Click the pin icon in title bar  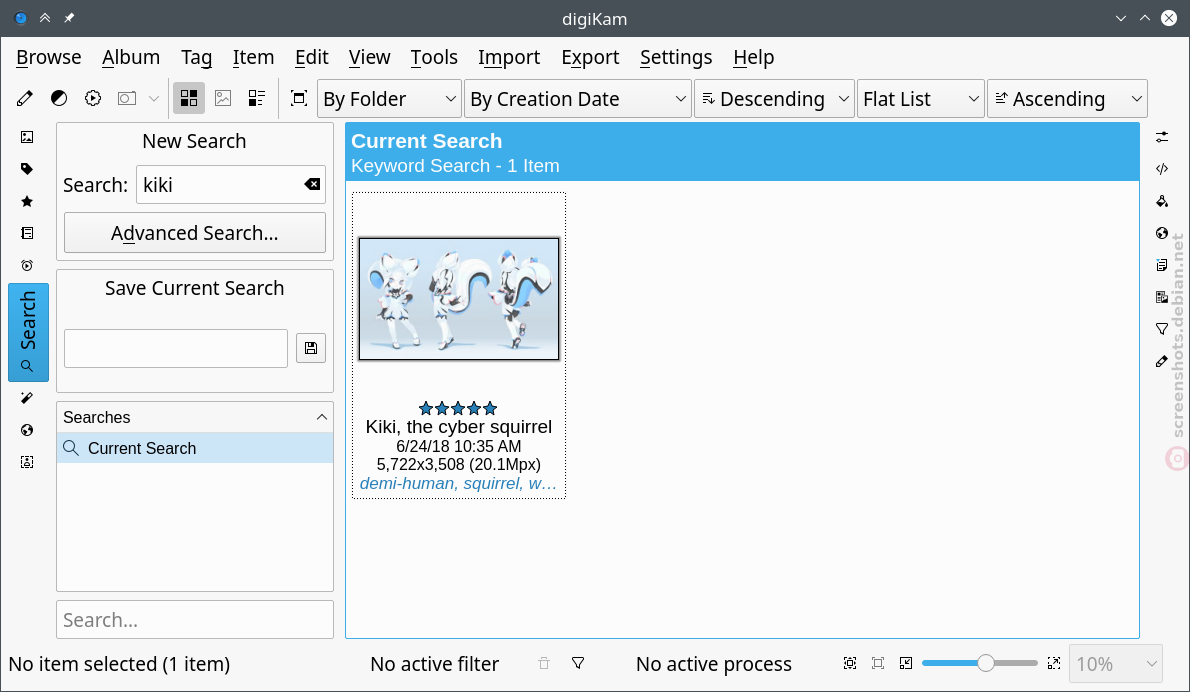(69, 18)
